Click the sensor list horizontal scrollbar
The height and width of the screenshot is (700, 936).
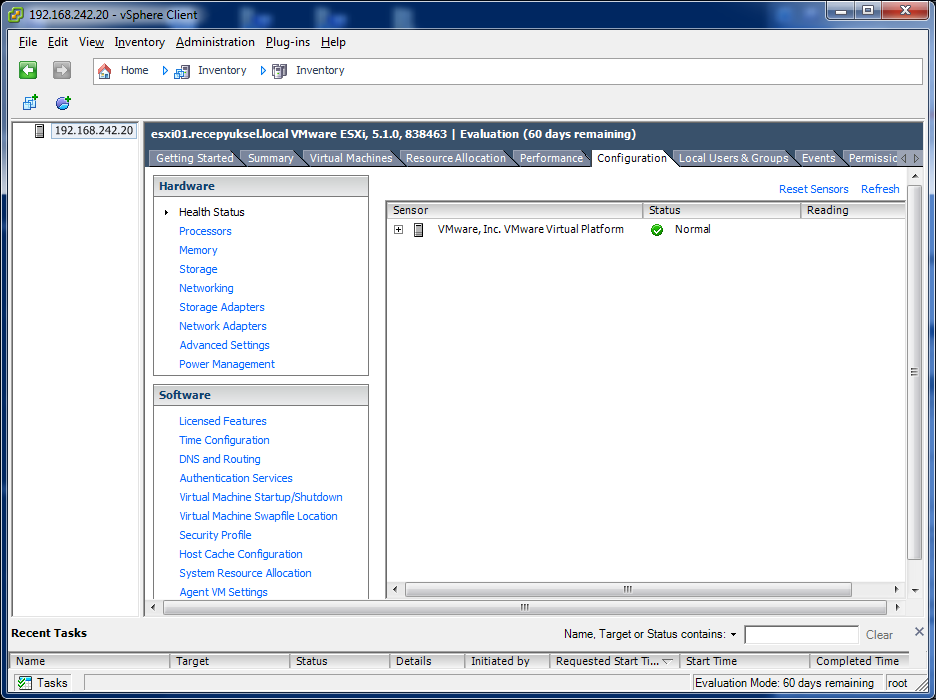coord(628,590)
